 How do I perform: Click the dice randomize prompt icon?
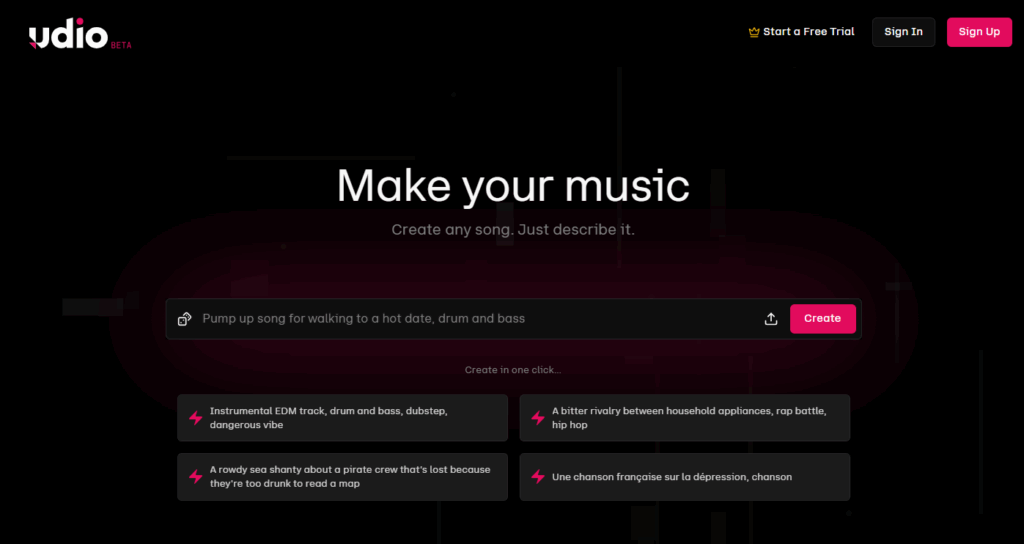pos(184,319)
